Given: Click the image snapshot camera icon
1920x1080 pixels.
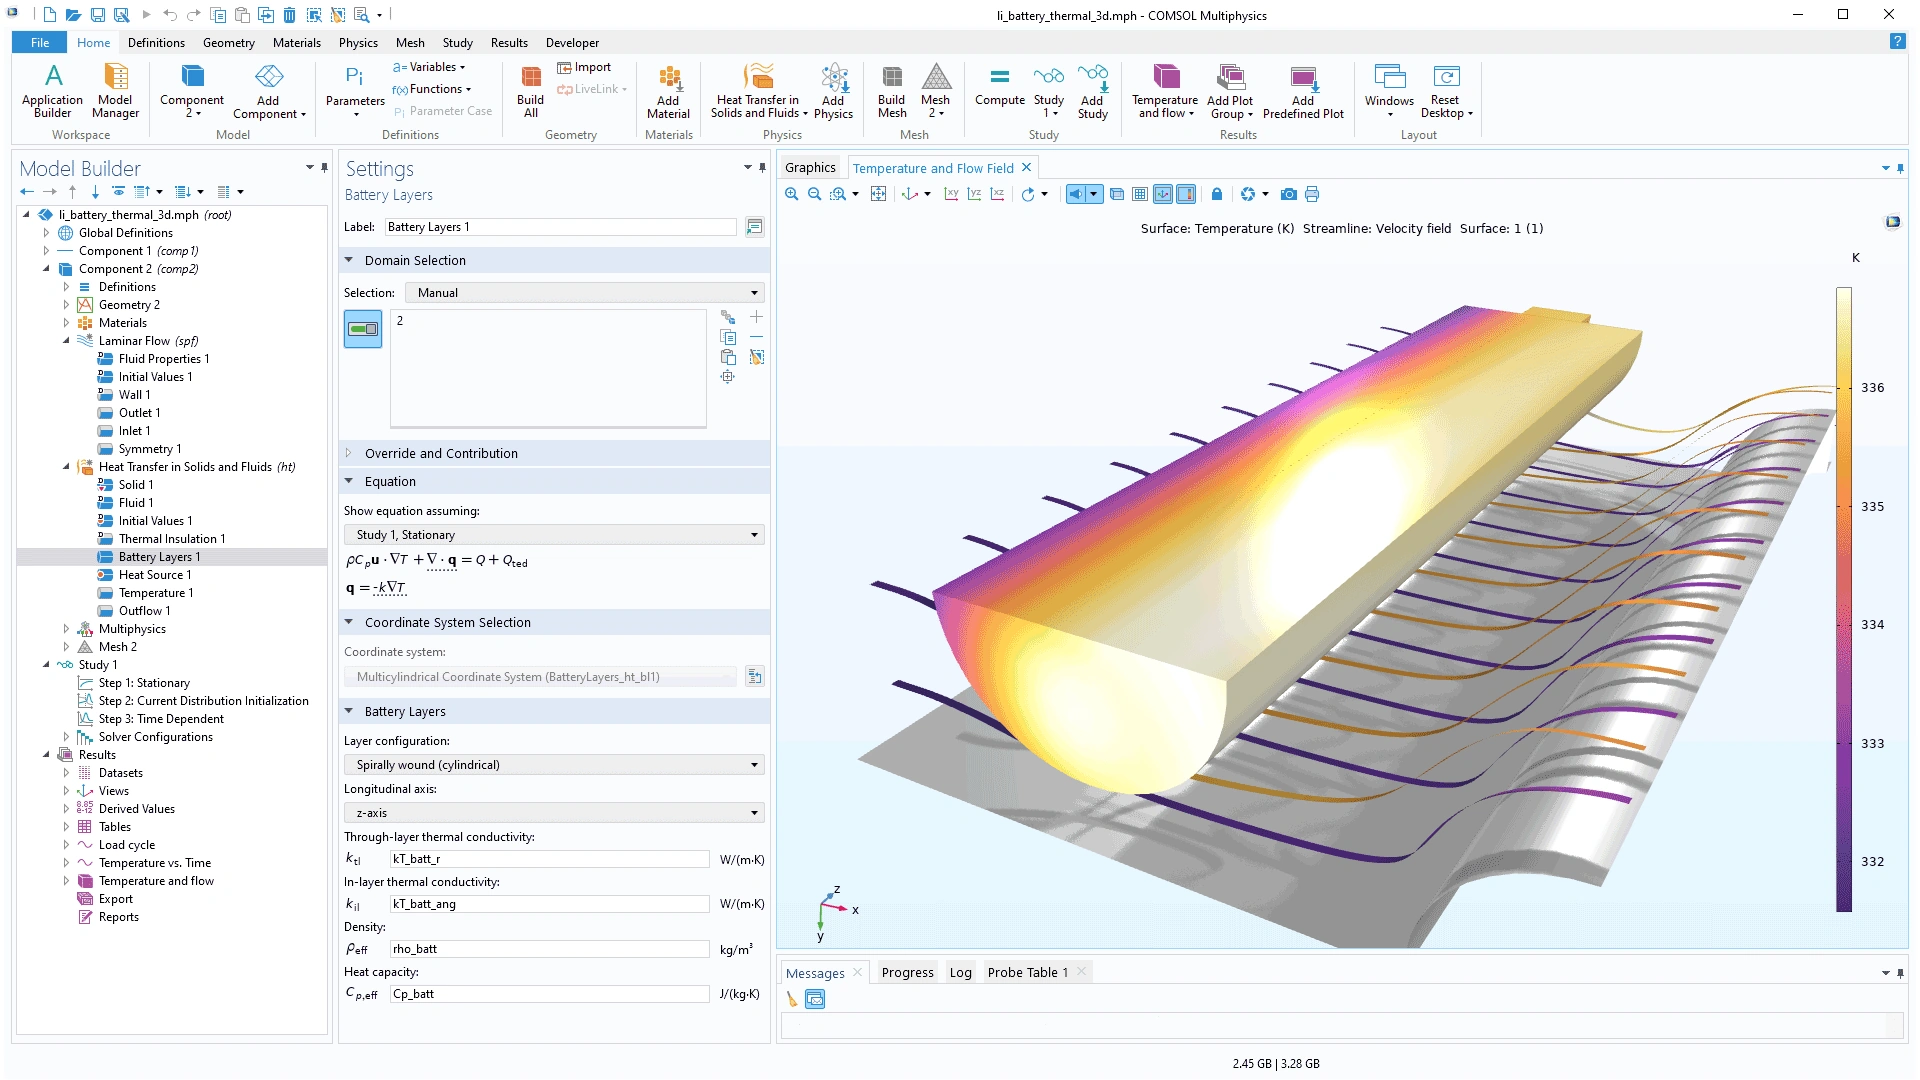Looking at the screenshot, I should point(1289,194).
